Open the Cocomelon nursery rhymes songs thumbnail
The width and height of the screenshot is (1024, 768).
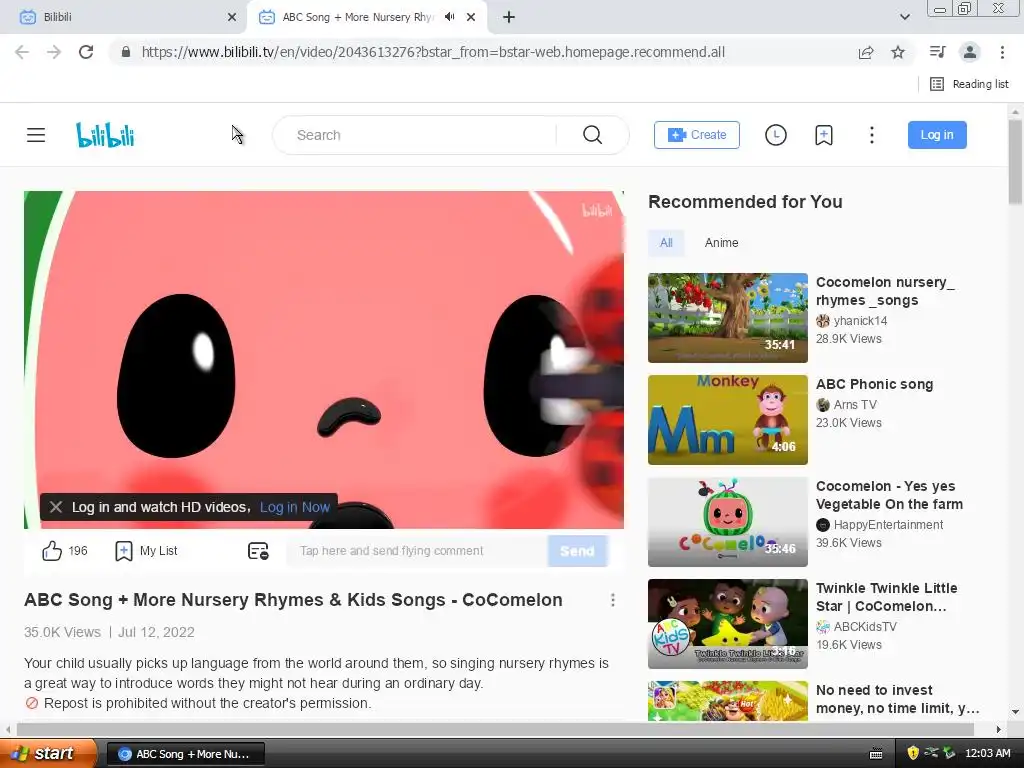point(728,318)
